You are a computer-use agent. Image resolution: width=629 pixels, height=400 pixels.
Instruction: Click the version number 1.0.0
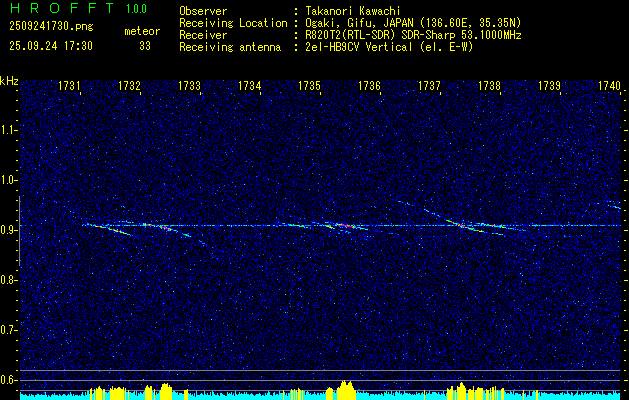click(x=136, y=9)
